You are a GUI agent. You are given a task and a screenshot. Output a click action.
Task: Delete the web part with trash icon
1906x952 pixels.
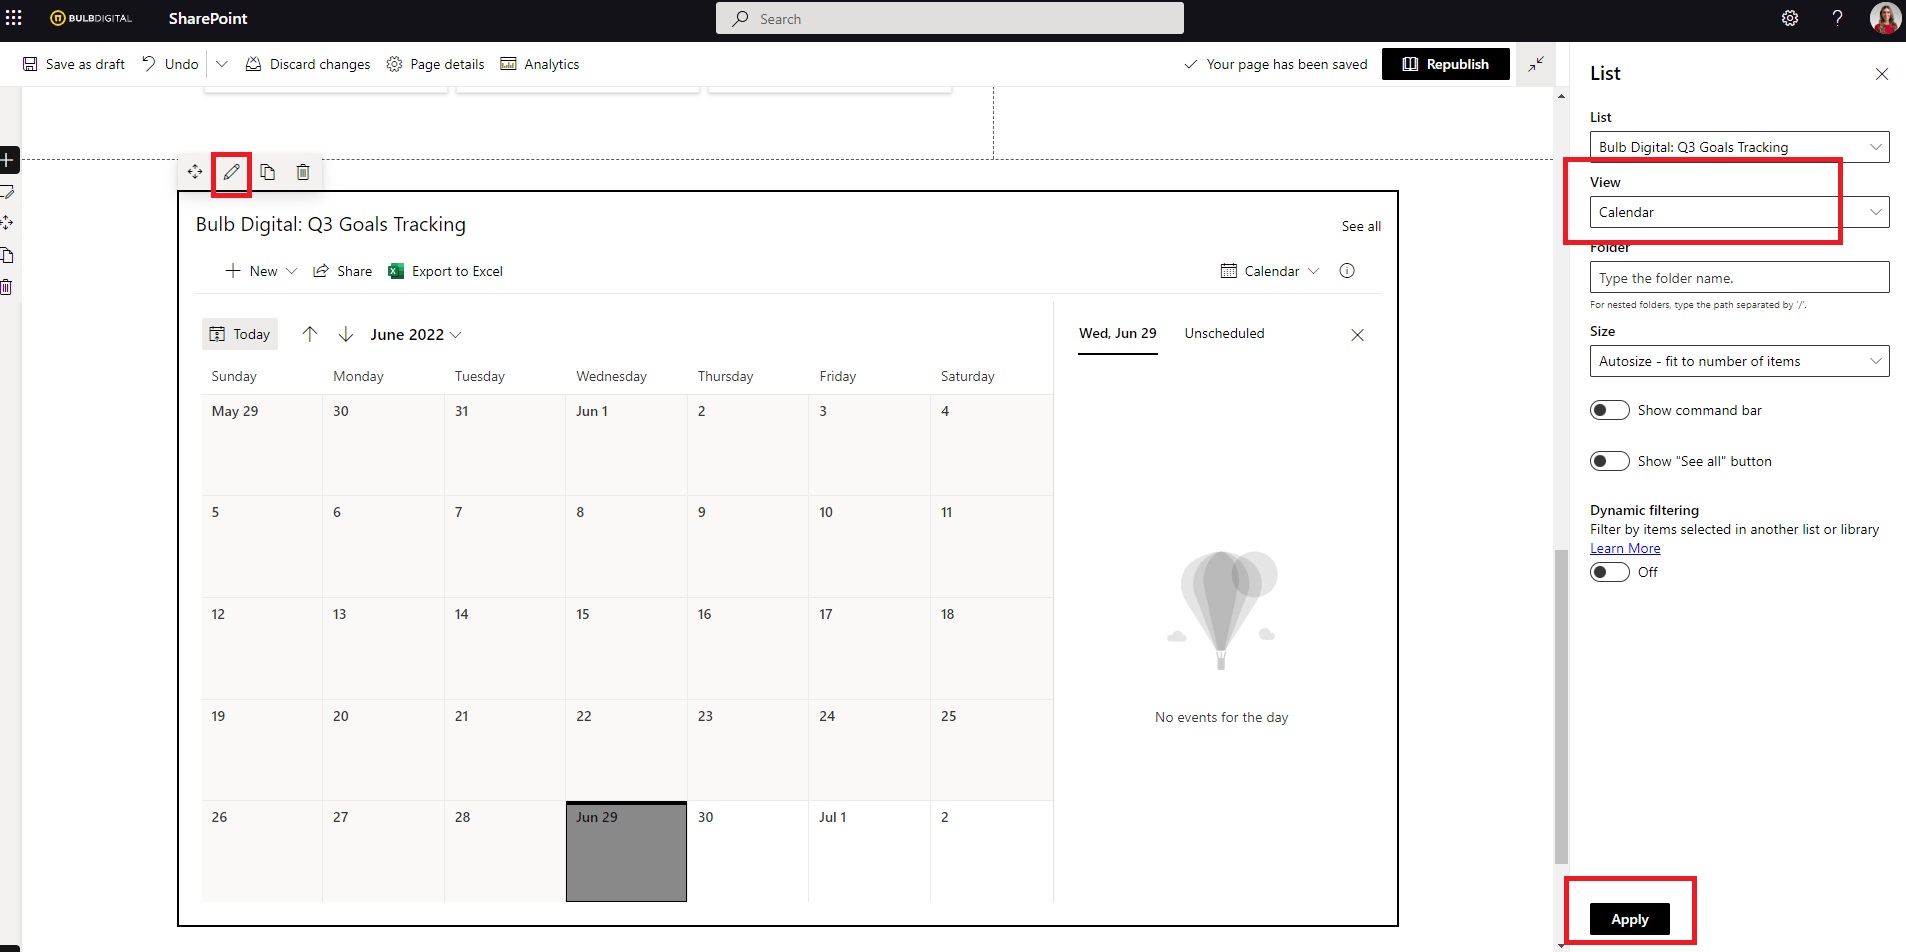[x=303, y=172]
